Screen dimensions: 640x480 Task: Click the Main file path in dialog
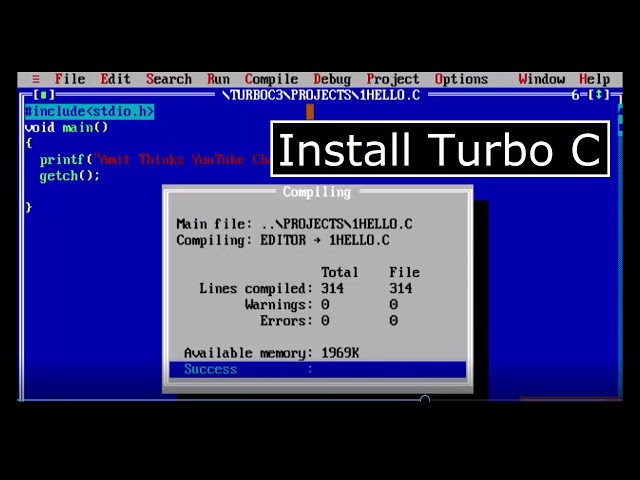[336, 224]
